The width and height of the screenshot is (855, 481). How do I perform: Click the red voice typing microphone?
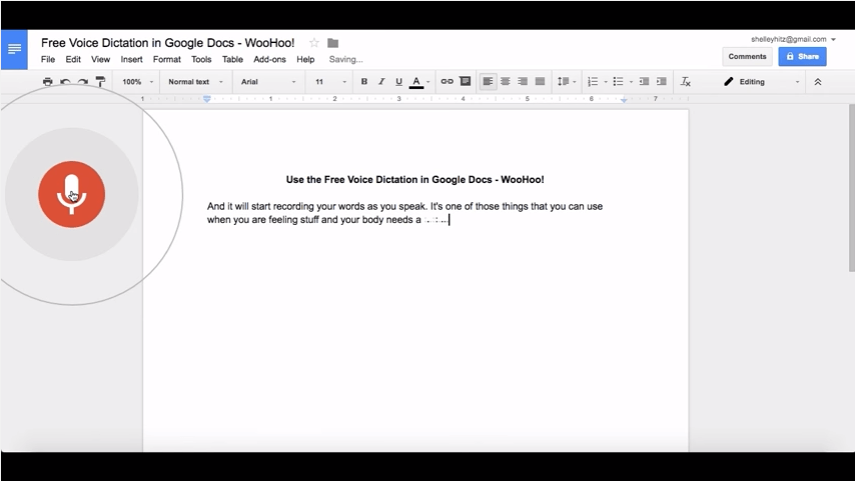71,194
